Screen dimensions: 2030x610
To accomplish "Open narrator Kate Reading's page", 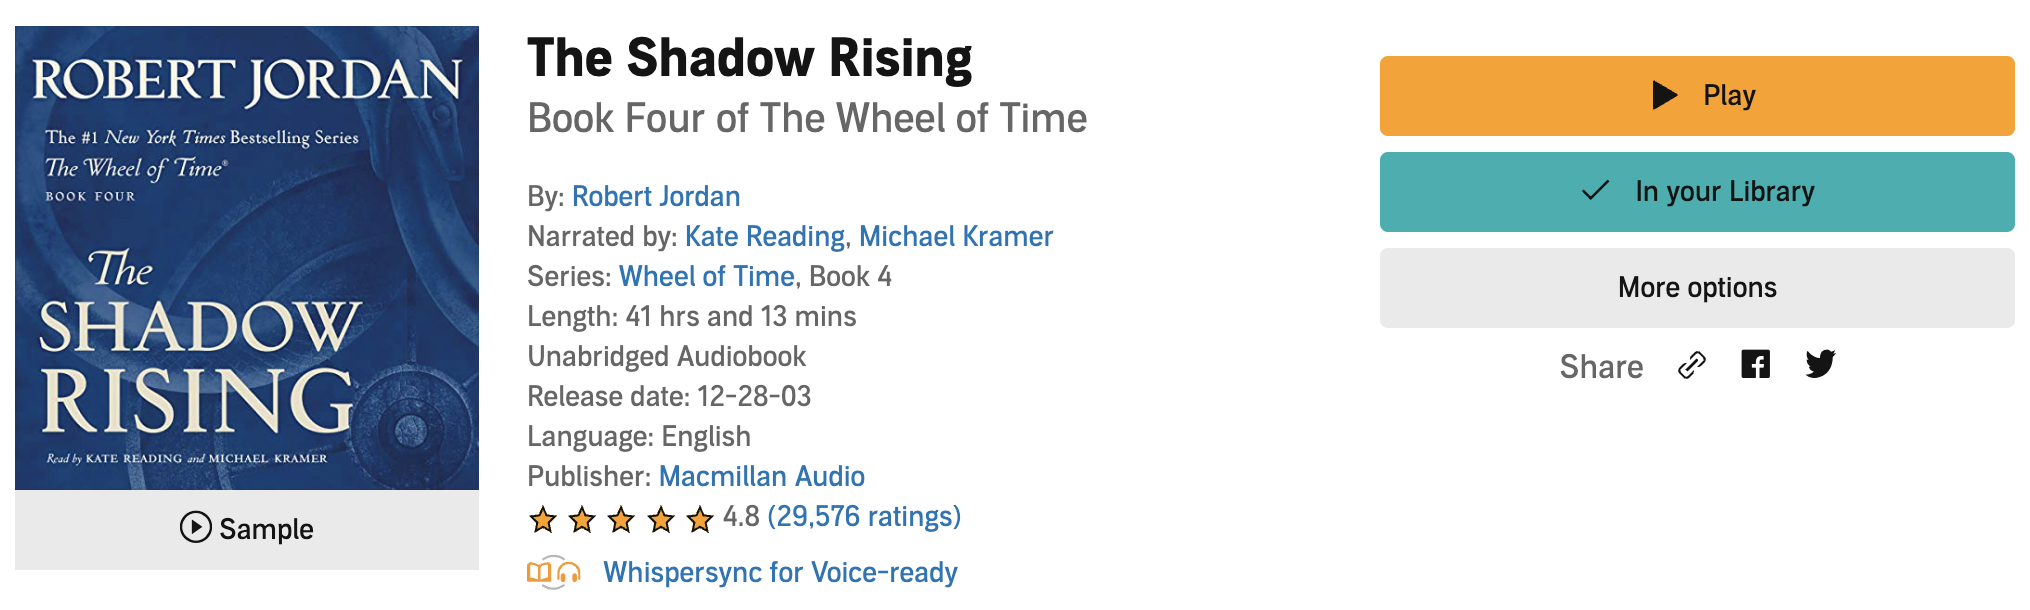I will coord(765,236).
